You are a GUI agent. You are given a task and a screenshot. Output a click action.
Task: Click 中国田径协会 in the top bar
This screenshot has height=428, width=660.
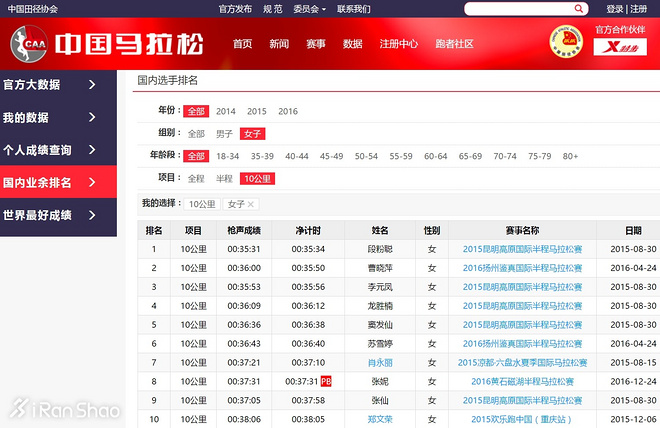pyautogui.click(x=33, y=9)
